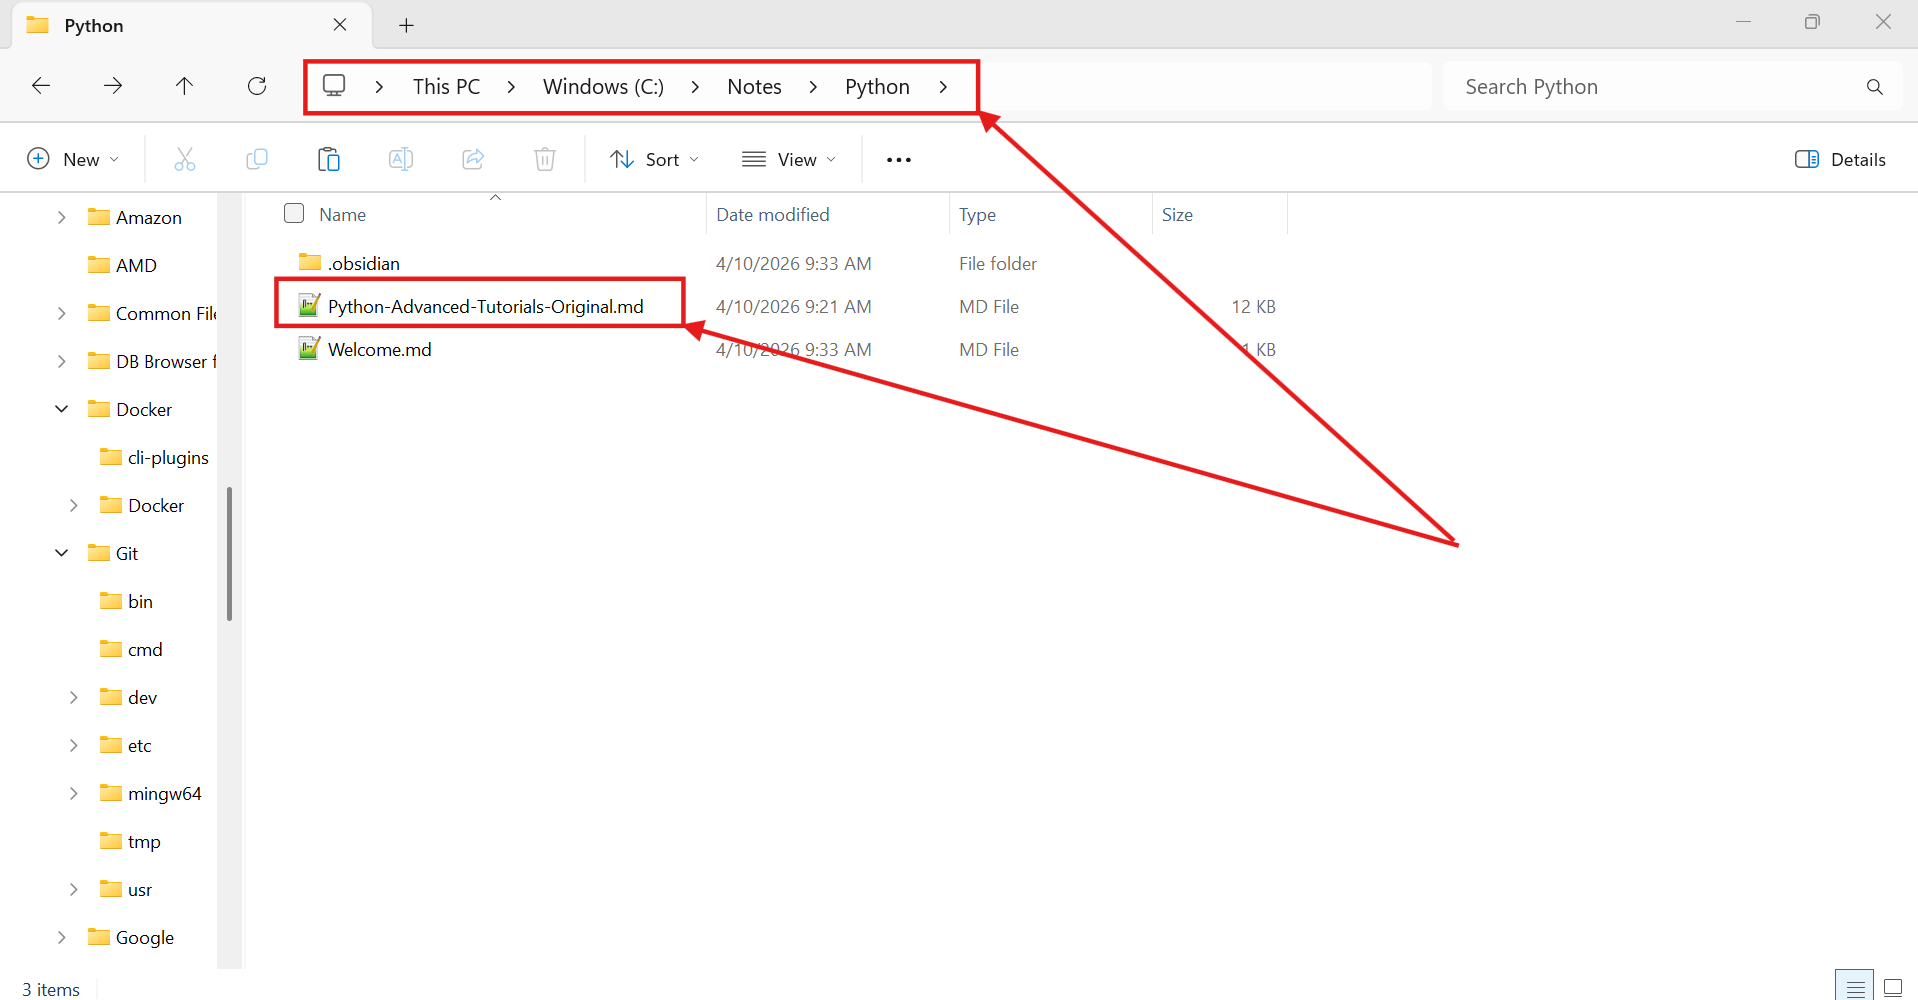Paste from the clipboard
The height and width of the screenshot is (1000, 1918).
(x=328, y=158)
